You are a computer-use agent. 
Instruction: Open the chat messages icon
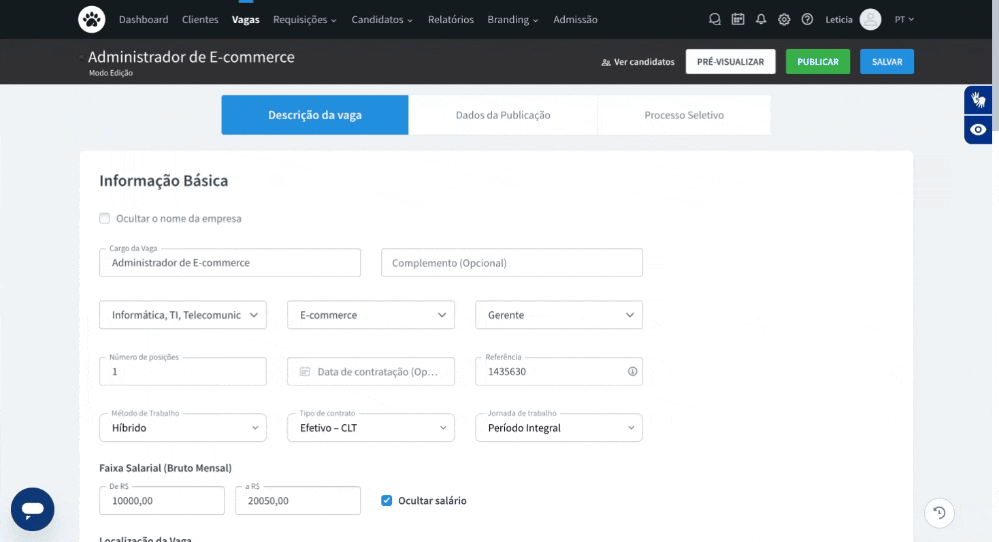[x=714, y=19]
